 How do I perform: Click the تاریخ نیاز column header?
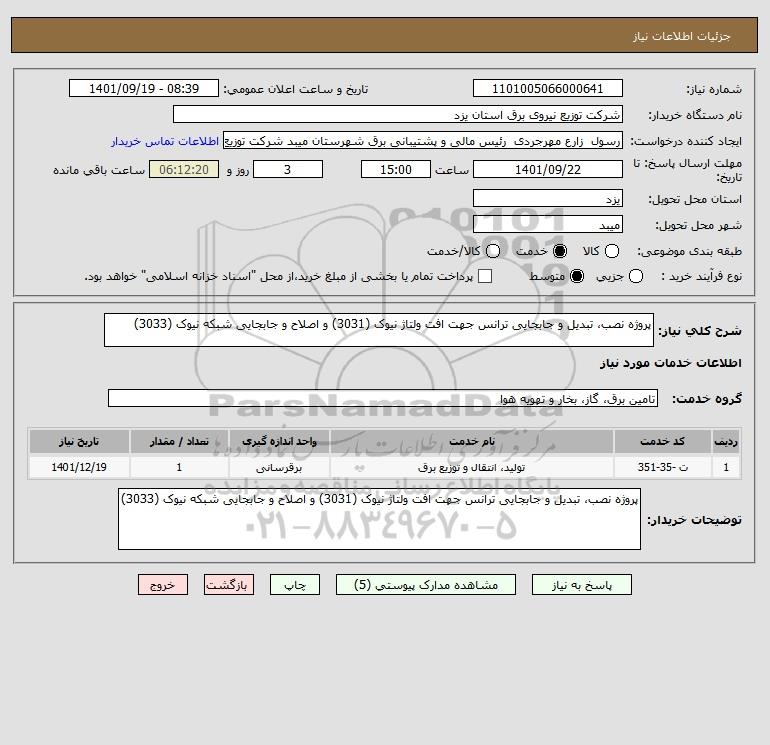pyautogui.click(x=79, y=441)
